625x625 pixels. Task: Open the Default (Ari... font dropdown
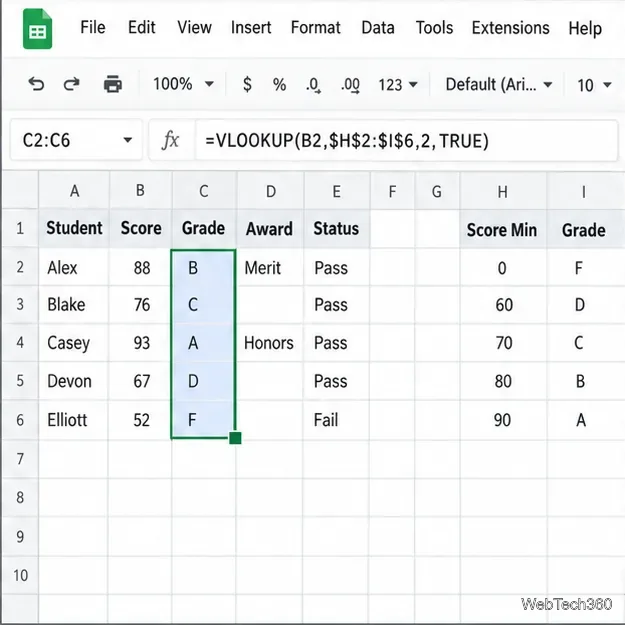point(499,85)
